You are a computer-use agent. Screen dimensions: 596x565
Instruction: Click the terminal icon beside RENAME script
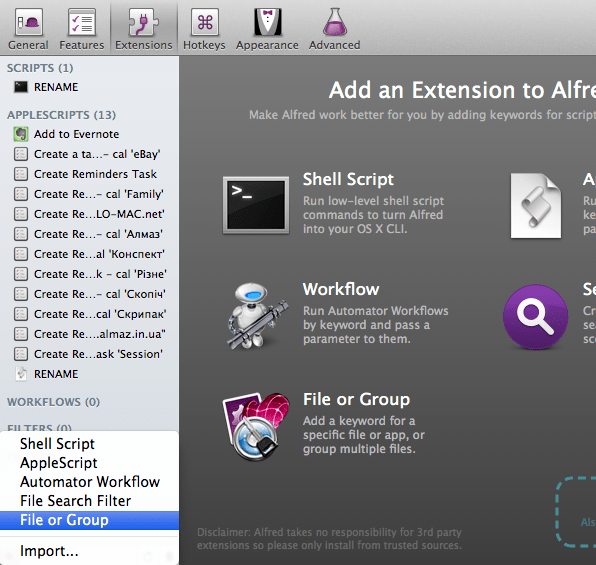point(21,87)
